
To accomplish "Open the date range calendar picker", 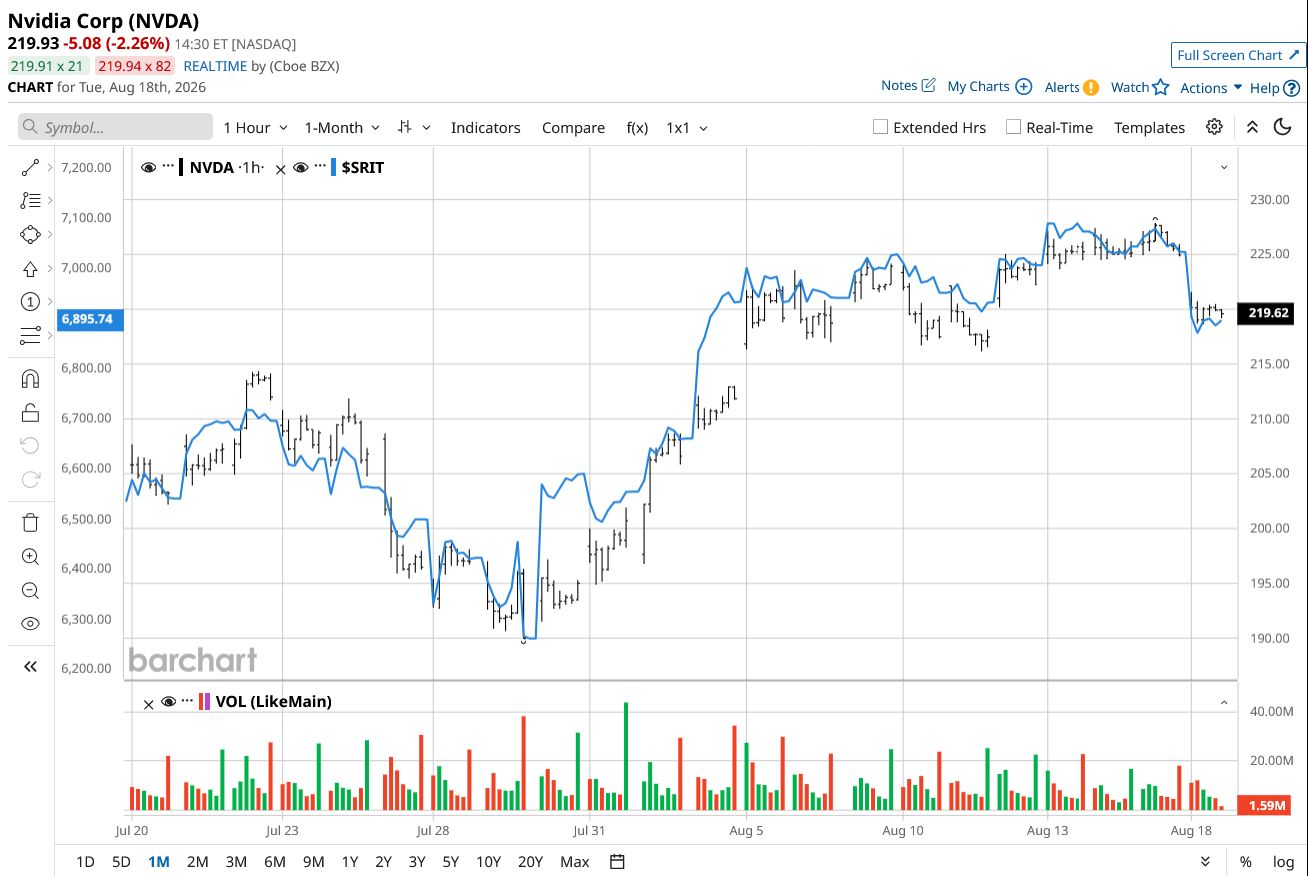I will (x=617, y=862).
